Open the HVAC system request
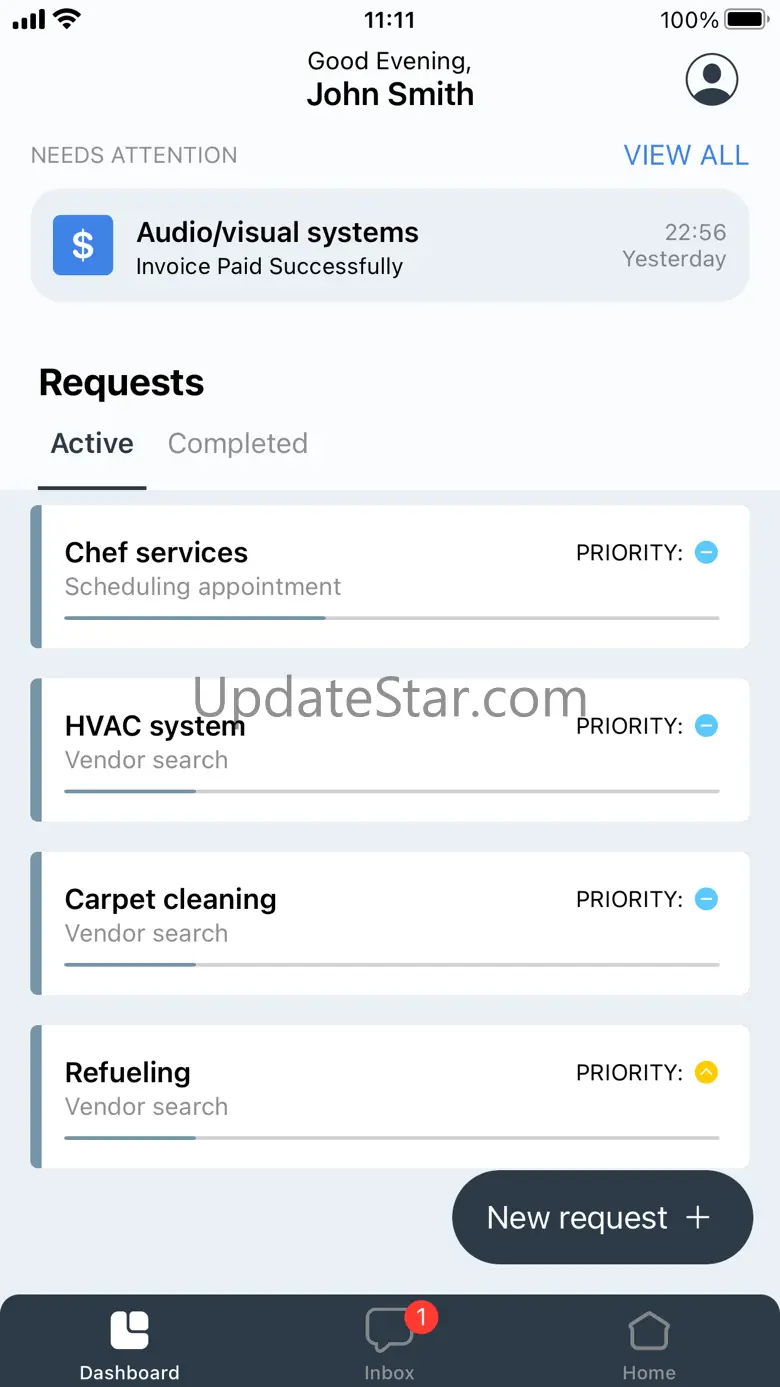 tap(155, 727)
